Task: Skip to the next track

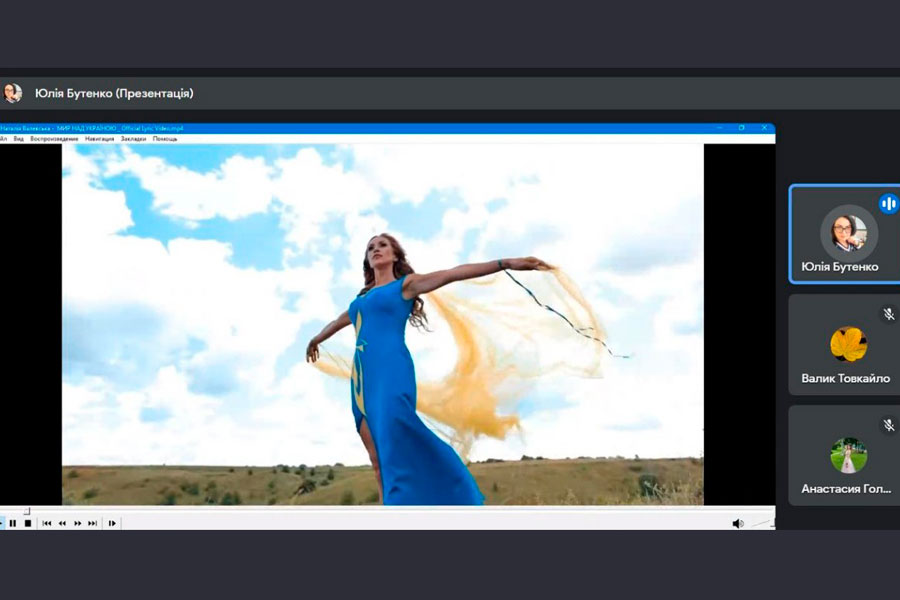Action: coord(93,523)
